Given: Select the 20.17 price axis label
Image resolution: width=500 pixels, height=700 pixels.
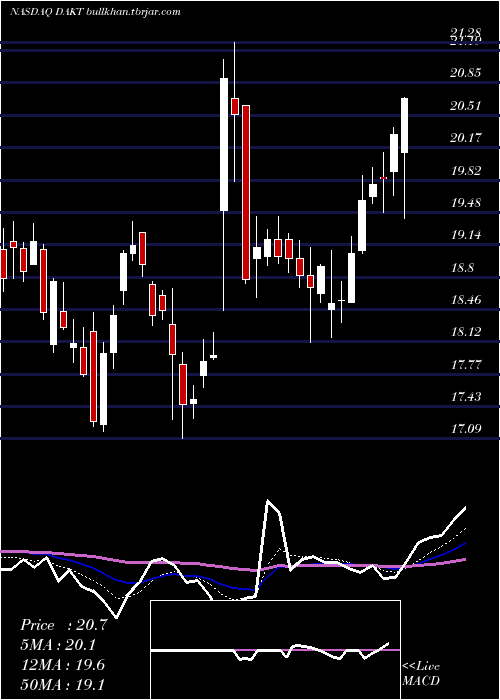Looking at the screenshot, I should pos(466,138).
